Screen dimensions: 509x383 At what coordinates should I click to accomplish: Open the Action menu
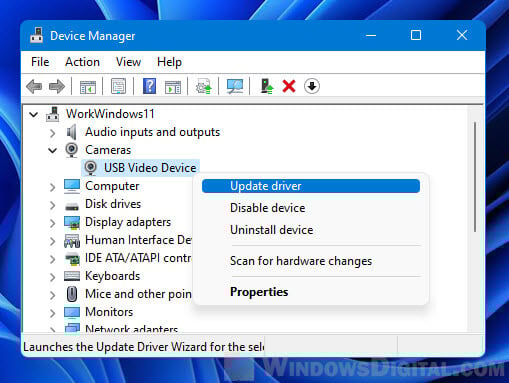[82, 62]
